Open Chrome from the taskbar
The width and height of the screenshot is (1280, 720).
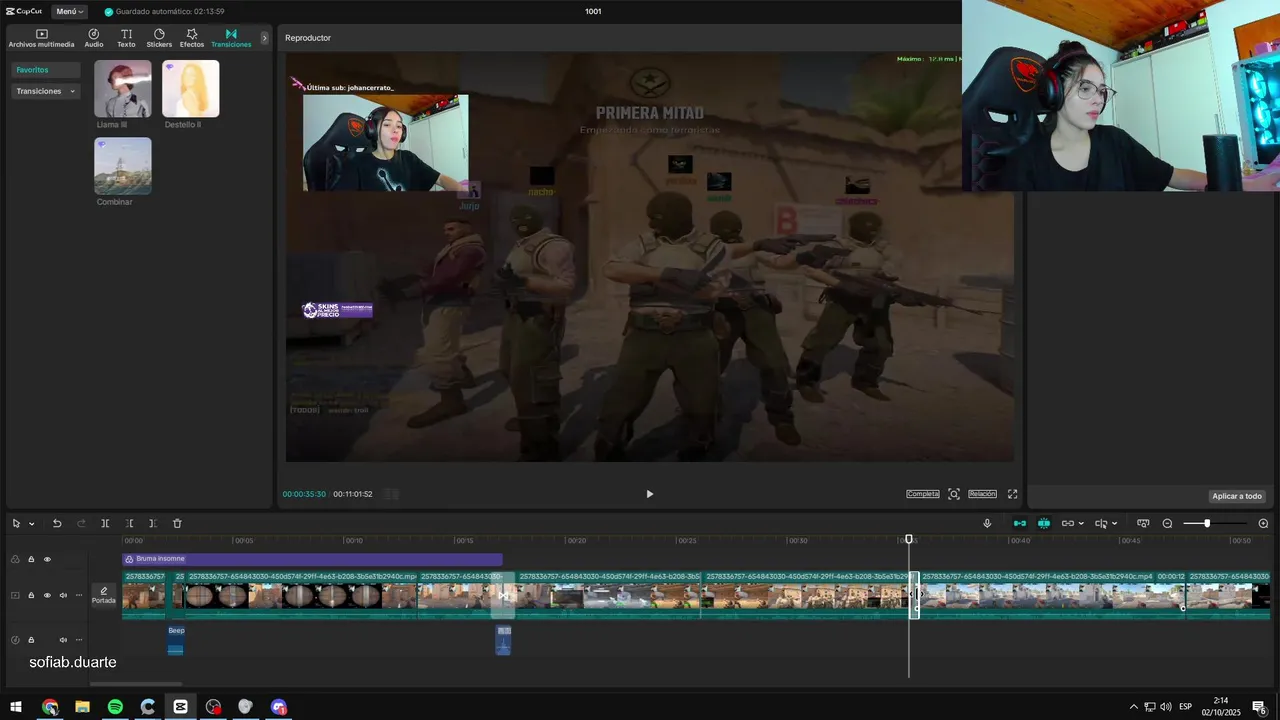pyautogui.click(x=50, y=707)
